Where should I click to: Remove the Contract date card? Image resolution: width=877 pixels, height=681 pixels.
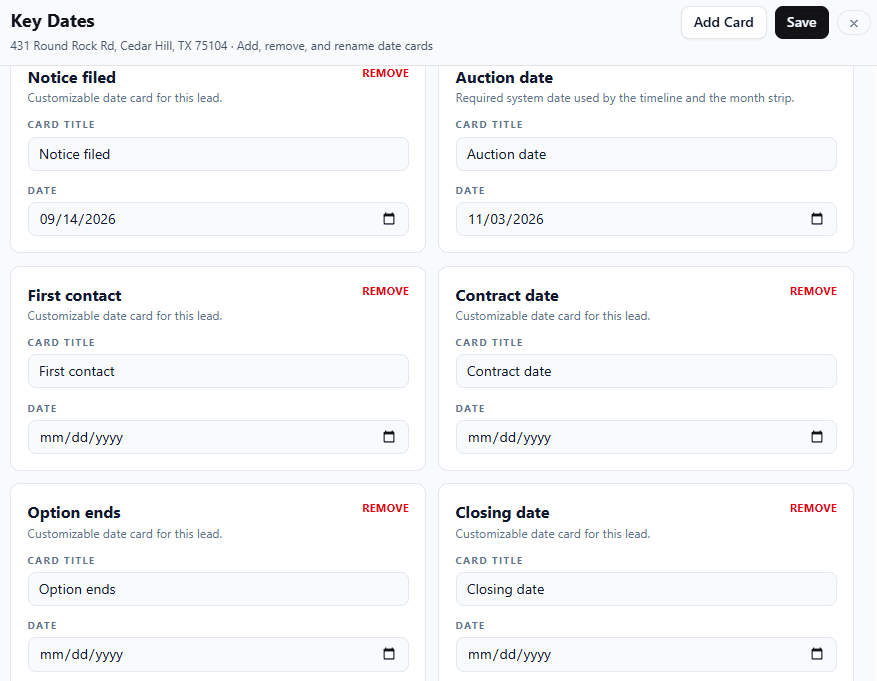coord(813,291)
